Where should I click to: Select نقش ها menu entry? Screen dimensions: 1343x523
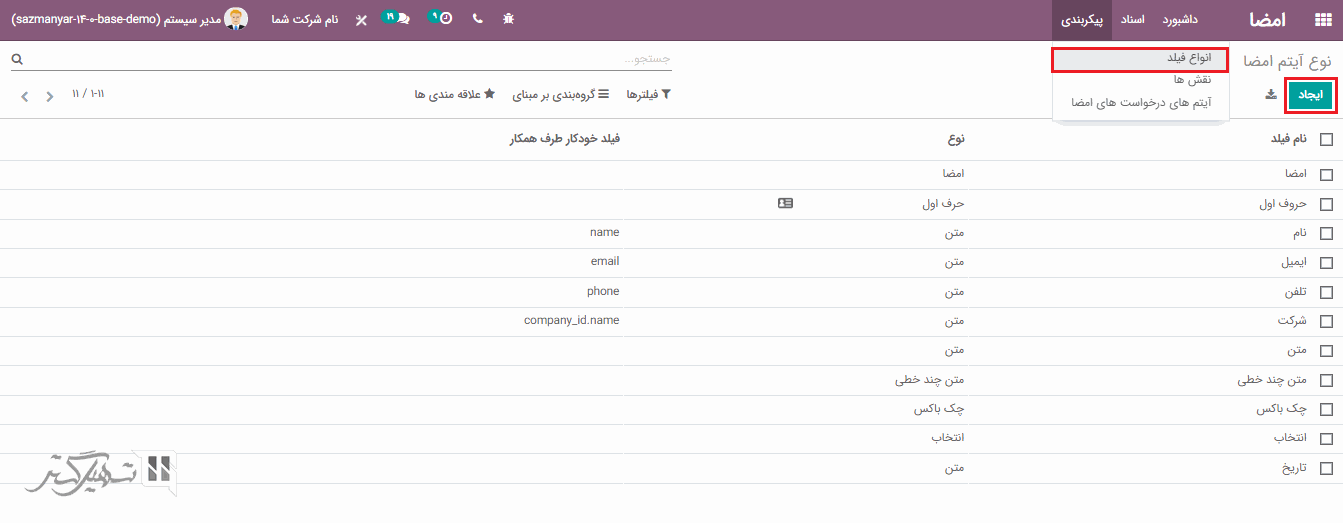pyautogui.click(x=1140, y=80)
